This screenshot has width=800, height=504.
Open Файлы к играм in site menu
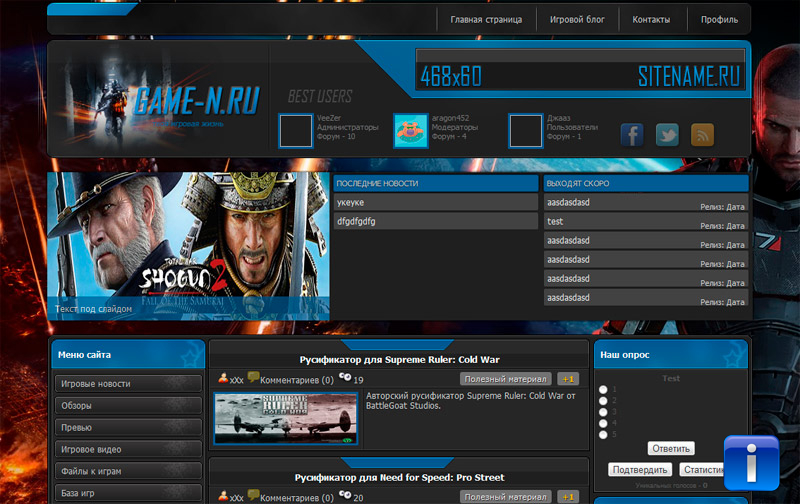pos(128,471)
